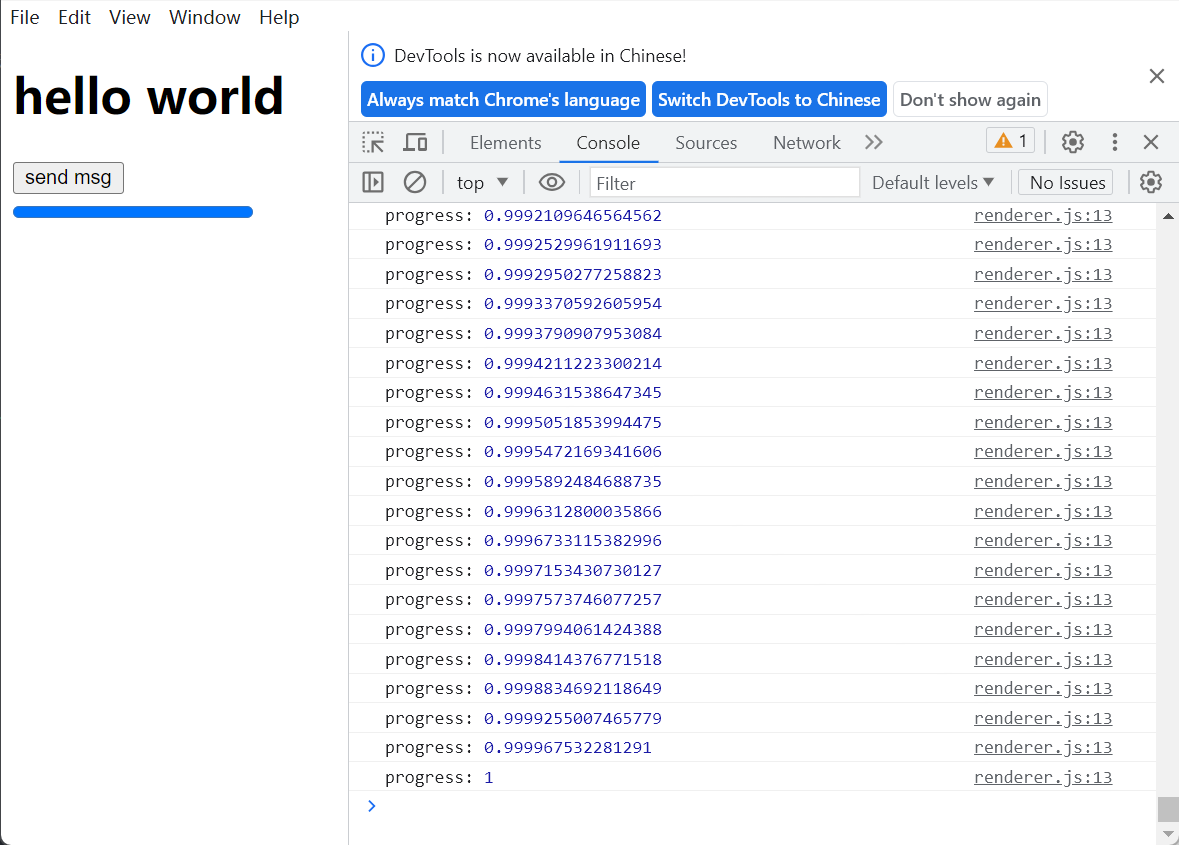Select log value 0.9995472169341606

pyautogui.click(x=573, y=452)
